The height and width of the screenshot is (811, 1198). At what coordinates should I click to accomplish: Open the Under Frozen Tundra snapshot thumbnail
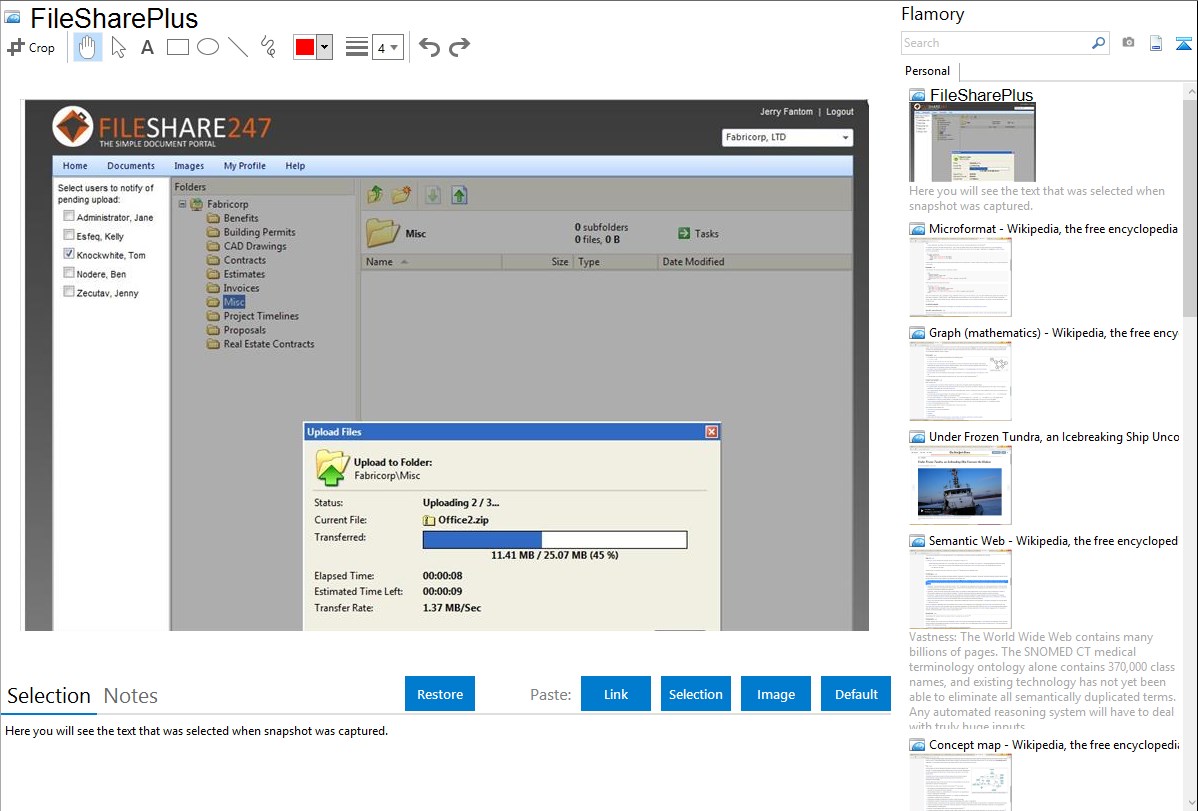point(960,485)
